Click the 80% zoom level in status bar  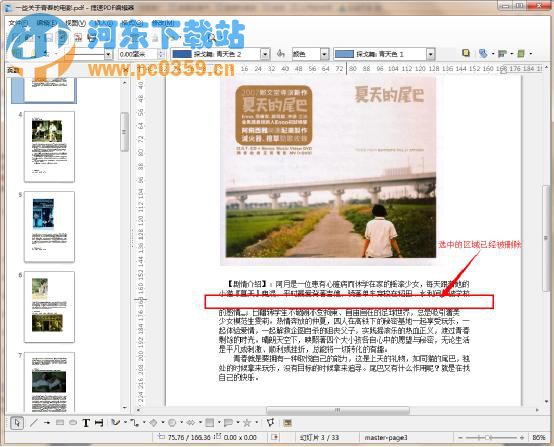click(538, 437)
